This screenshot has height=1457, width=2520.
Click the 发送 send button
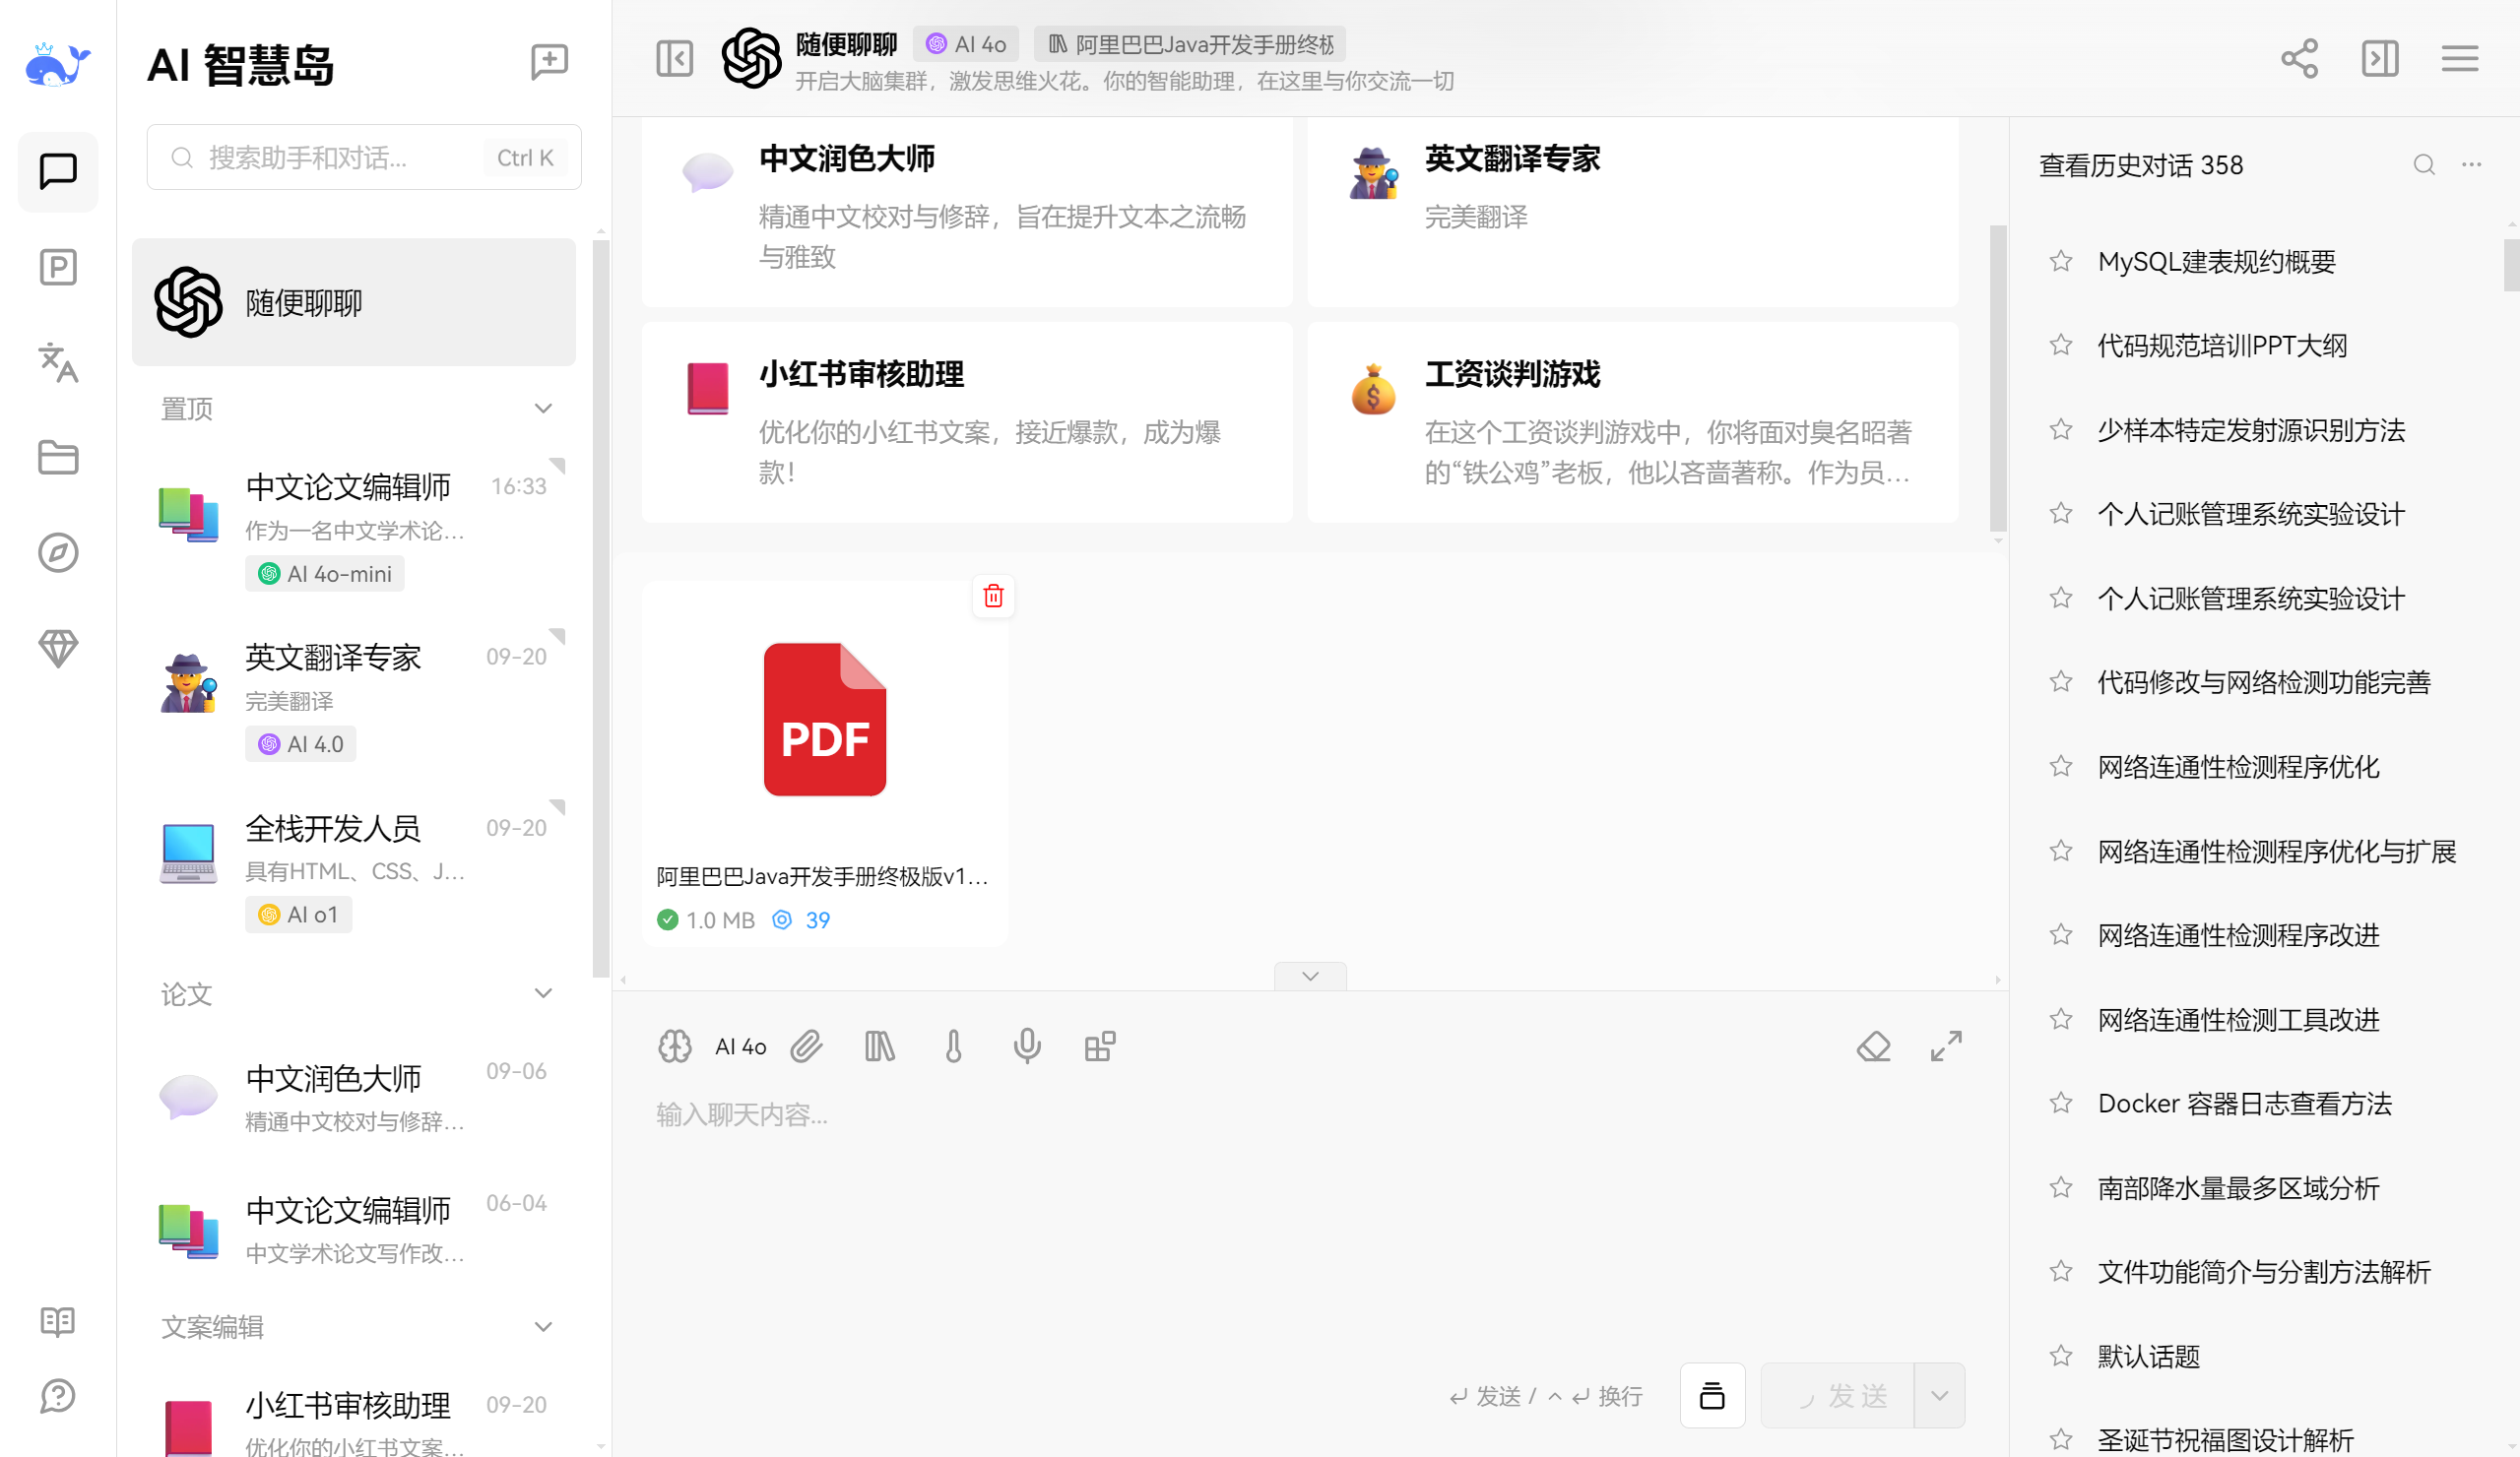pyautogui.click(x=1838, y=1396)
